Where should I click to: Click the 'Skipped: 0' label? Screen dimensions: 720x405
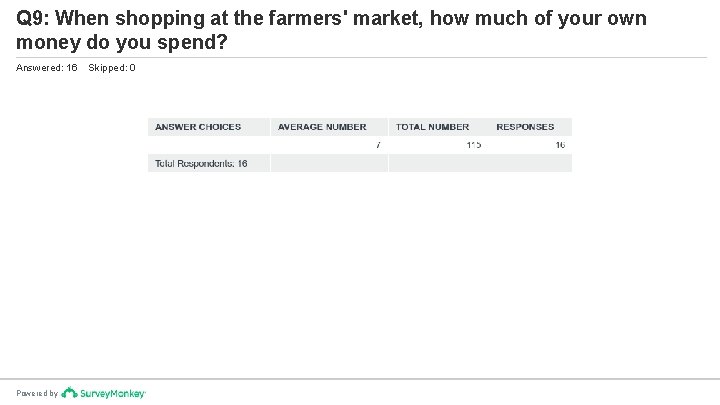(x=112, y=68)
